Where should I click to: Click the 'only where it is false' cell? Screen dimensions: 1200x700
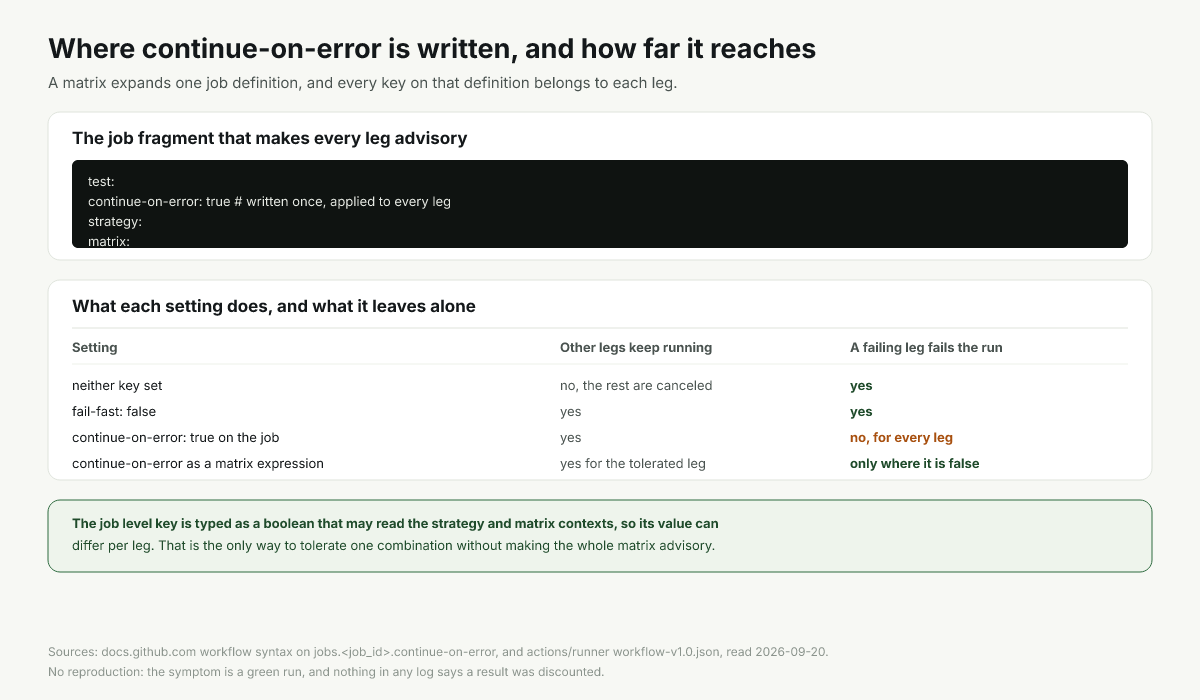[915, 463]
